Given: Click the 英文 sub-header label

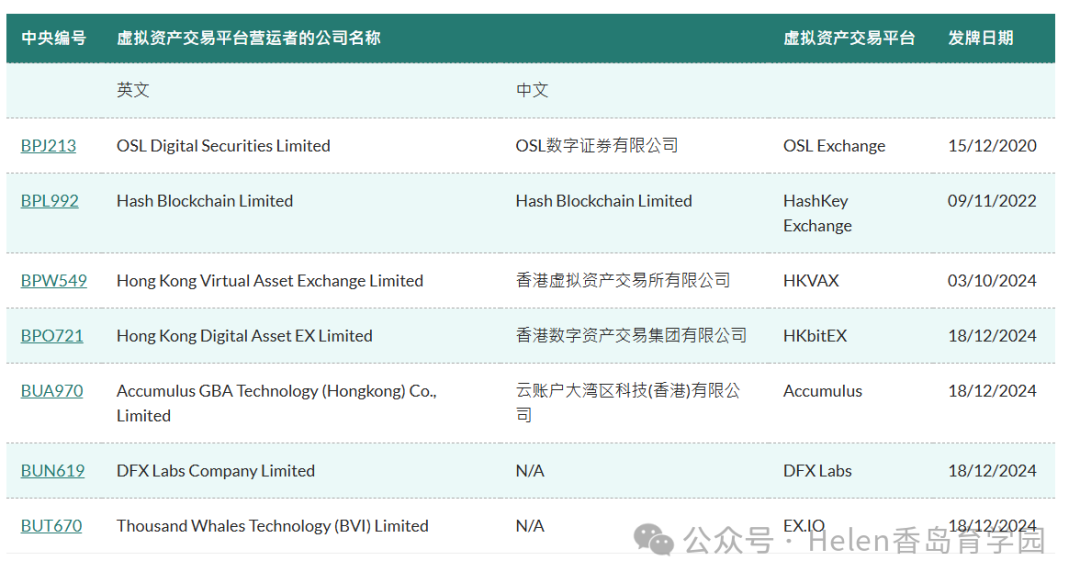Looking at the screenshot, I should [x=132, y=90].
